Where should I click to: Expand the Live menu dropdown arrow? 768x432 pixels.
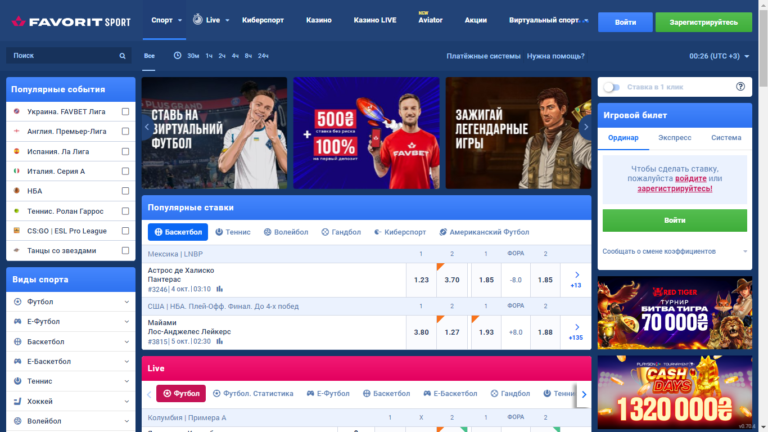(227, 21)
